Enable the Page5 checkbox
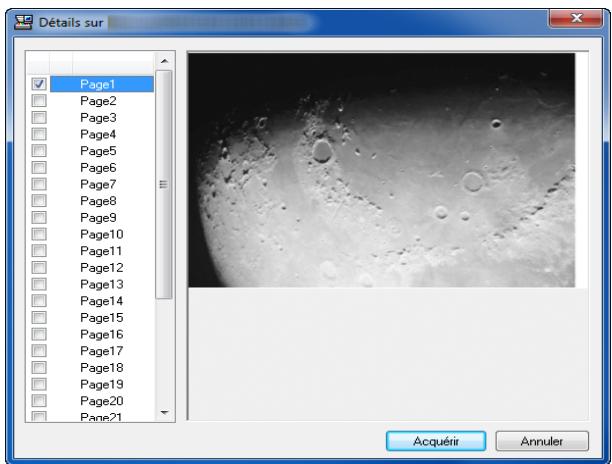 (x=38, y=151)
